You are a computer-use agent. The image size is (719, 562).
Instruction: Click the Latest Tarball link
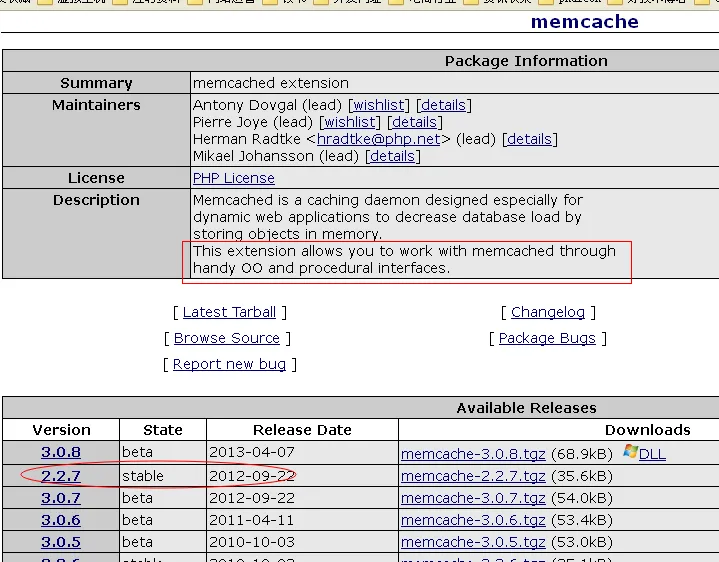tap(229, 312)
